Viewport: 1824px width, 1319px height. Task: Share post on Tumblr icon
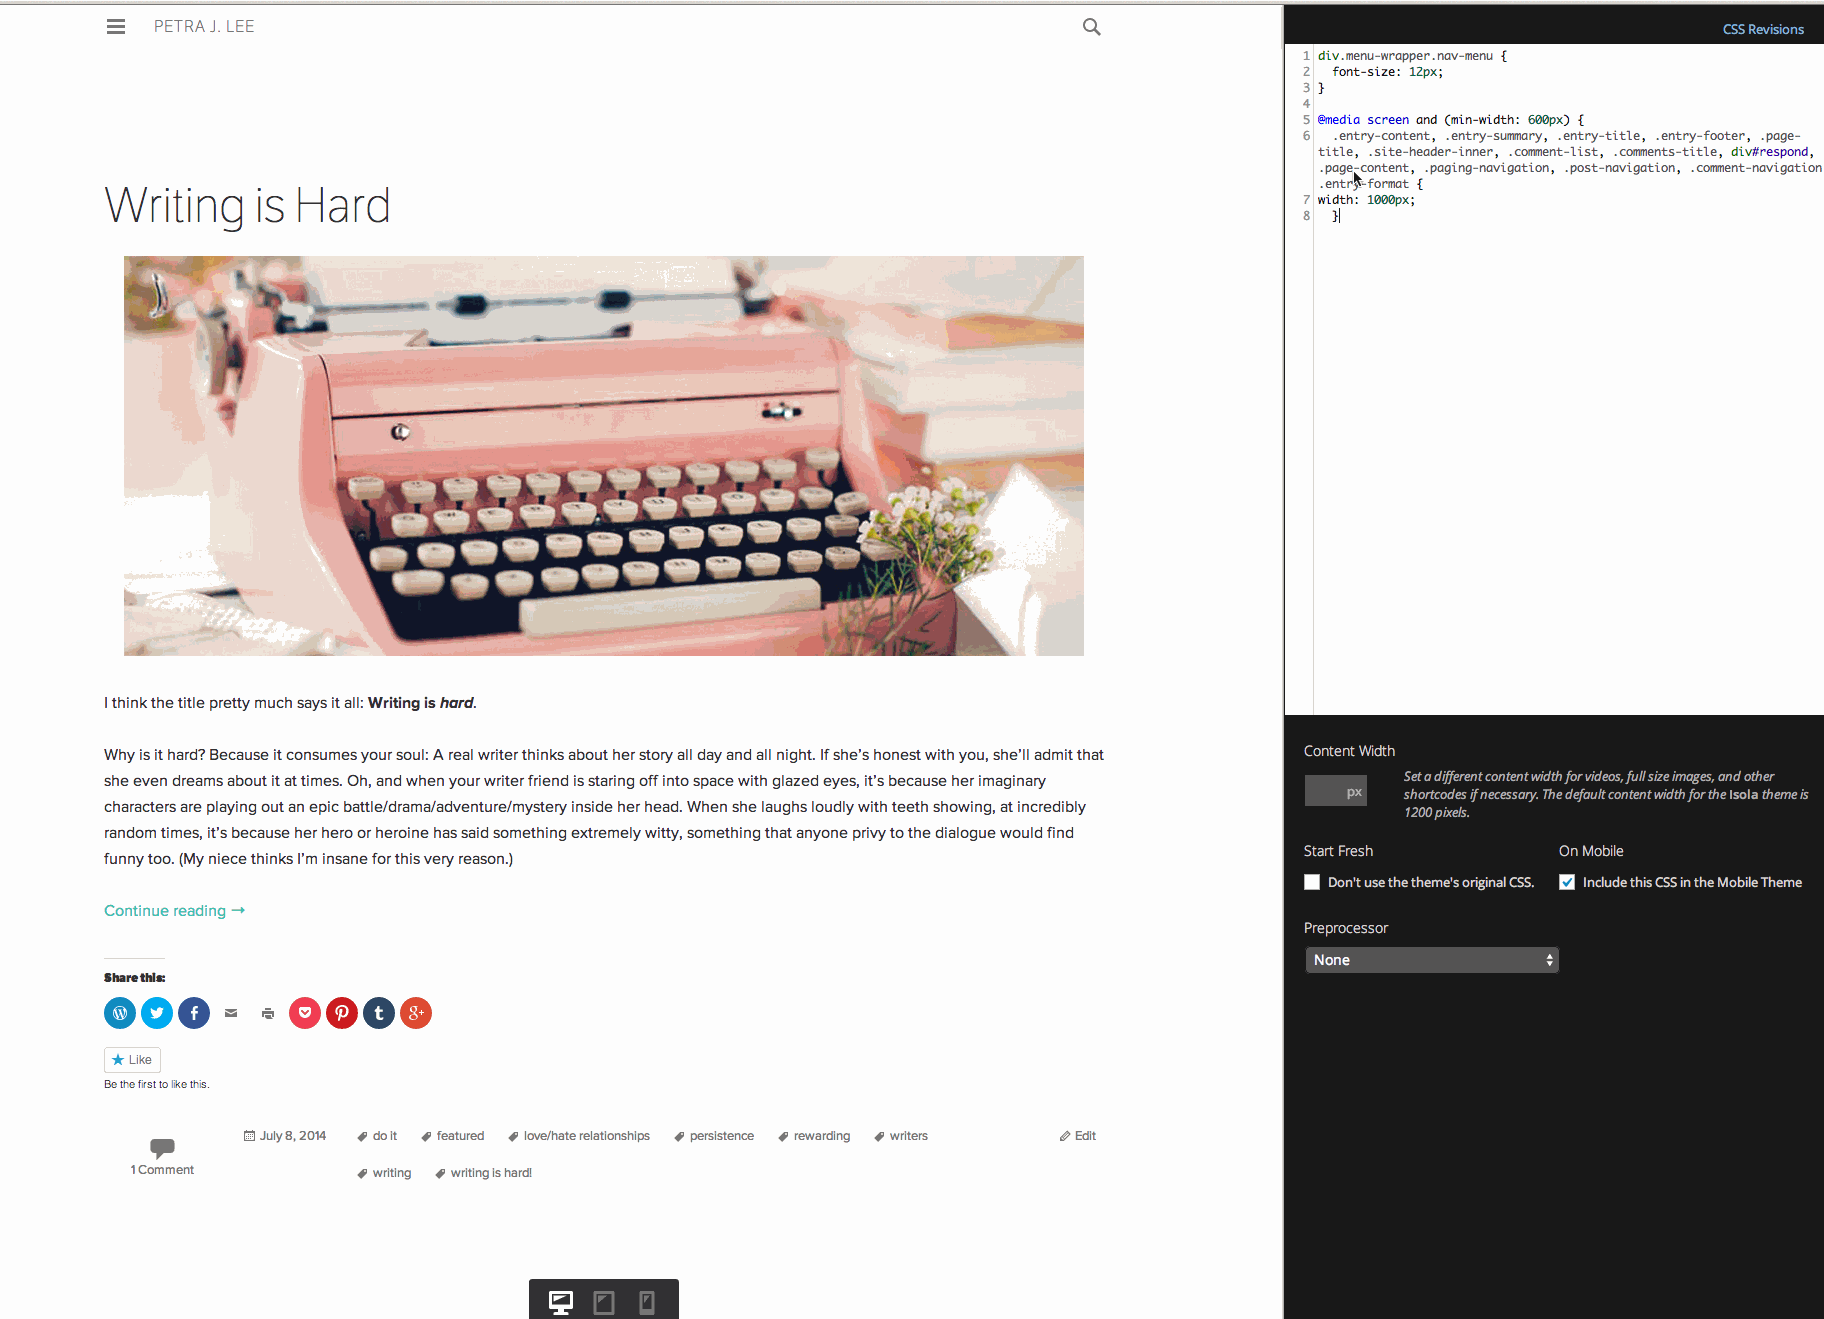tap(379, 1013)
